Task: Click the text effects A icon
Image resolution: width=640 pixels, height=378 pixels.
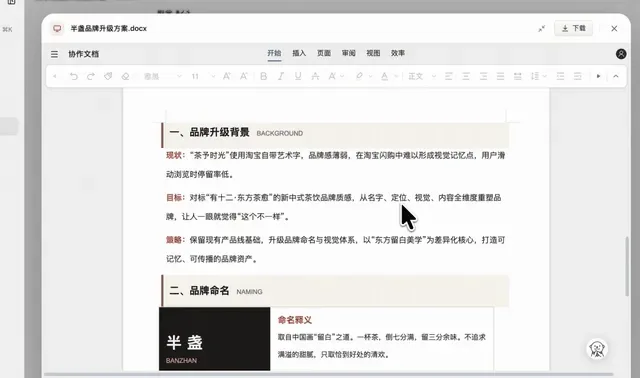Action: pyautogui.click(x=332, y=76)
